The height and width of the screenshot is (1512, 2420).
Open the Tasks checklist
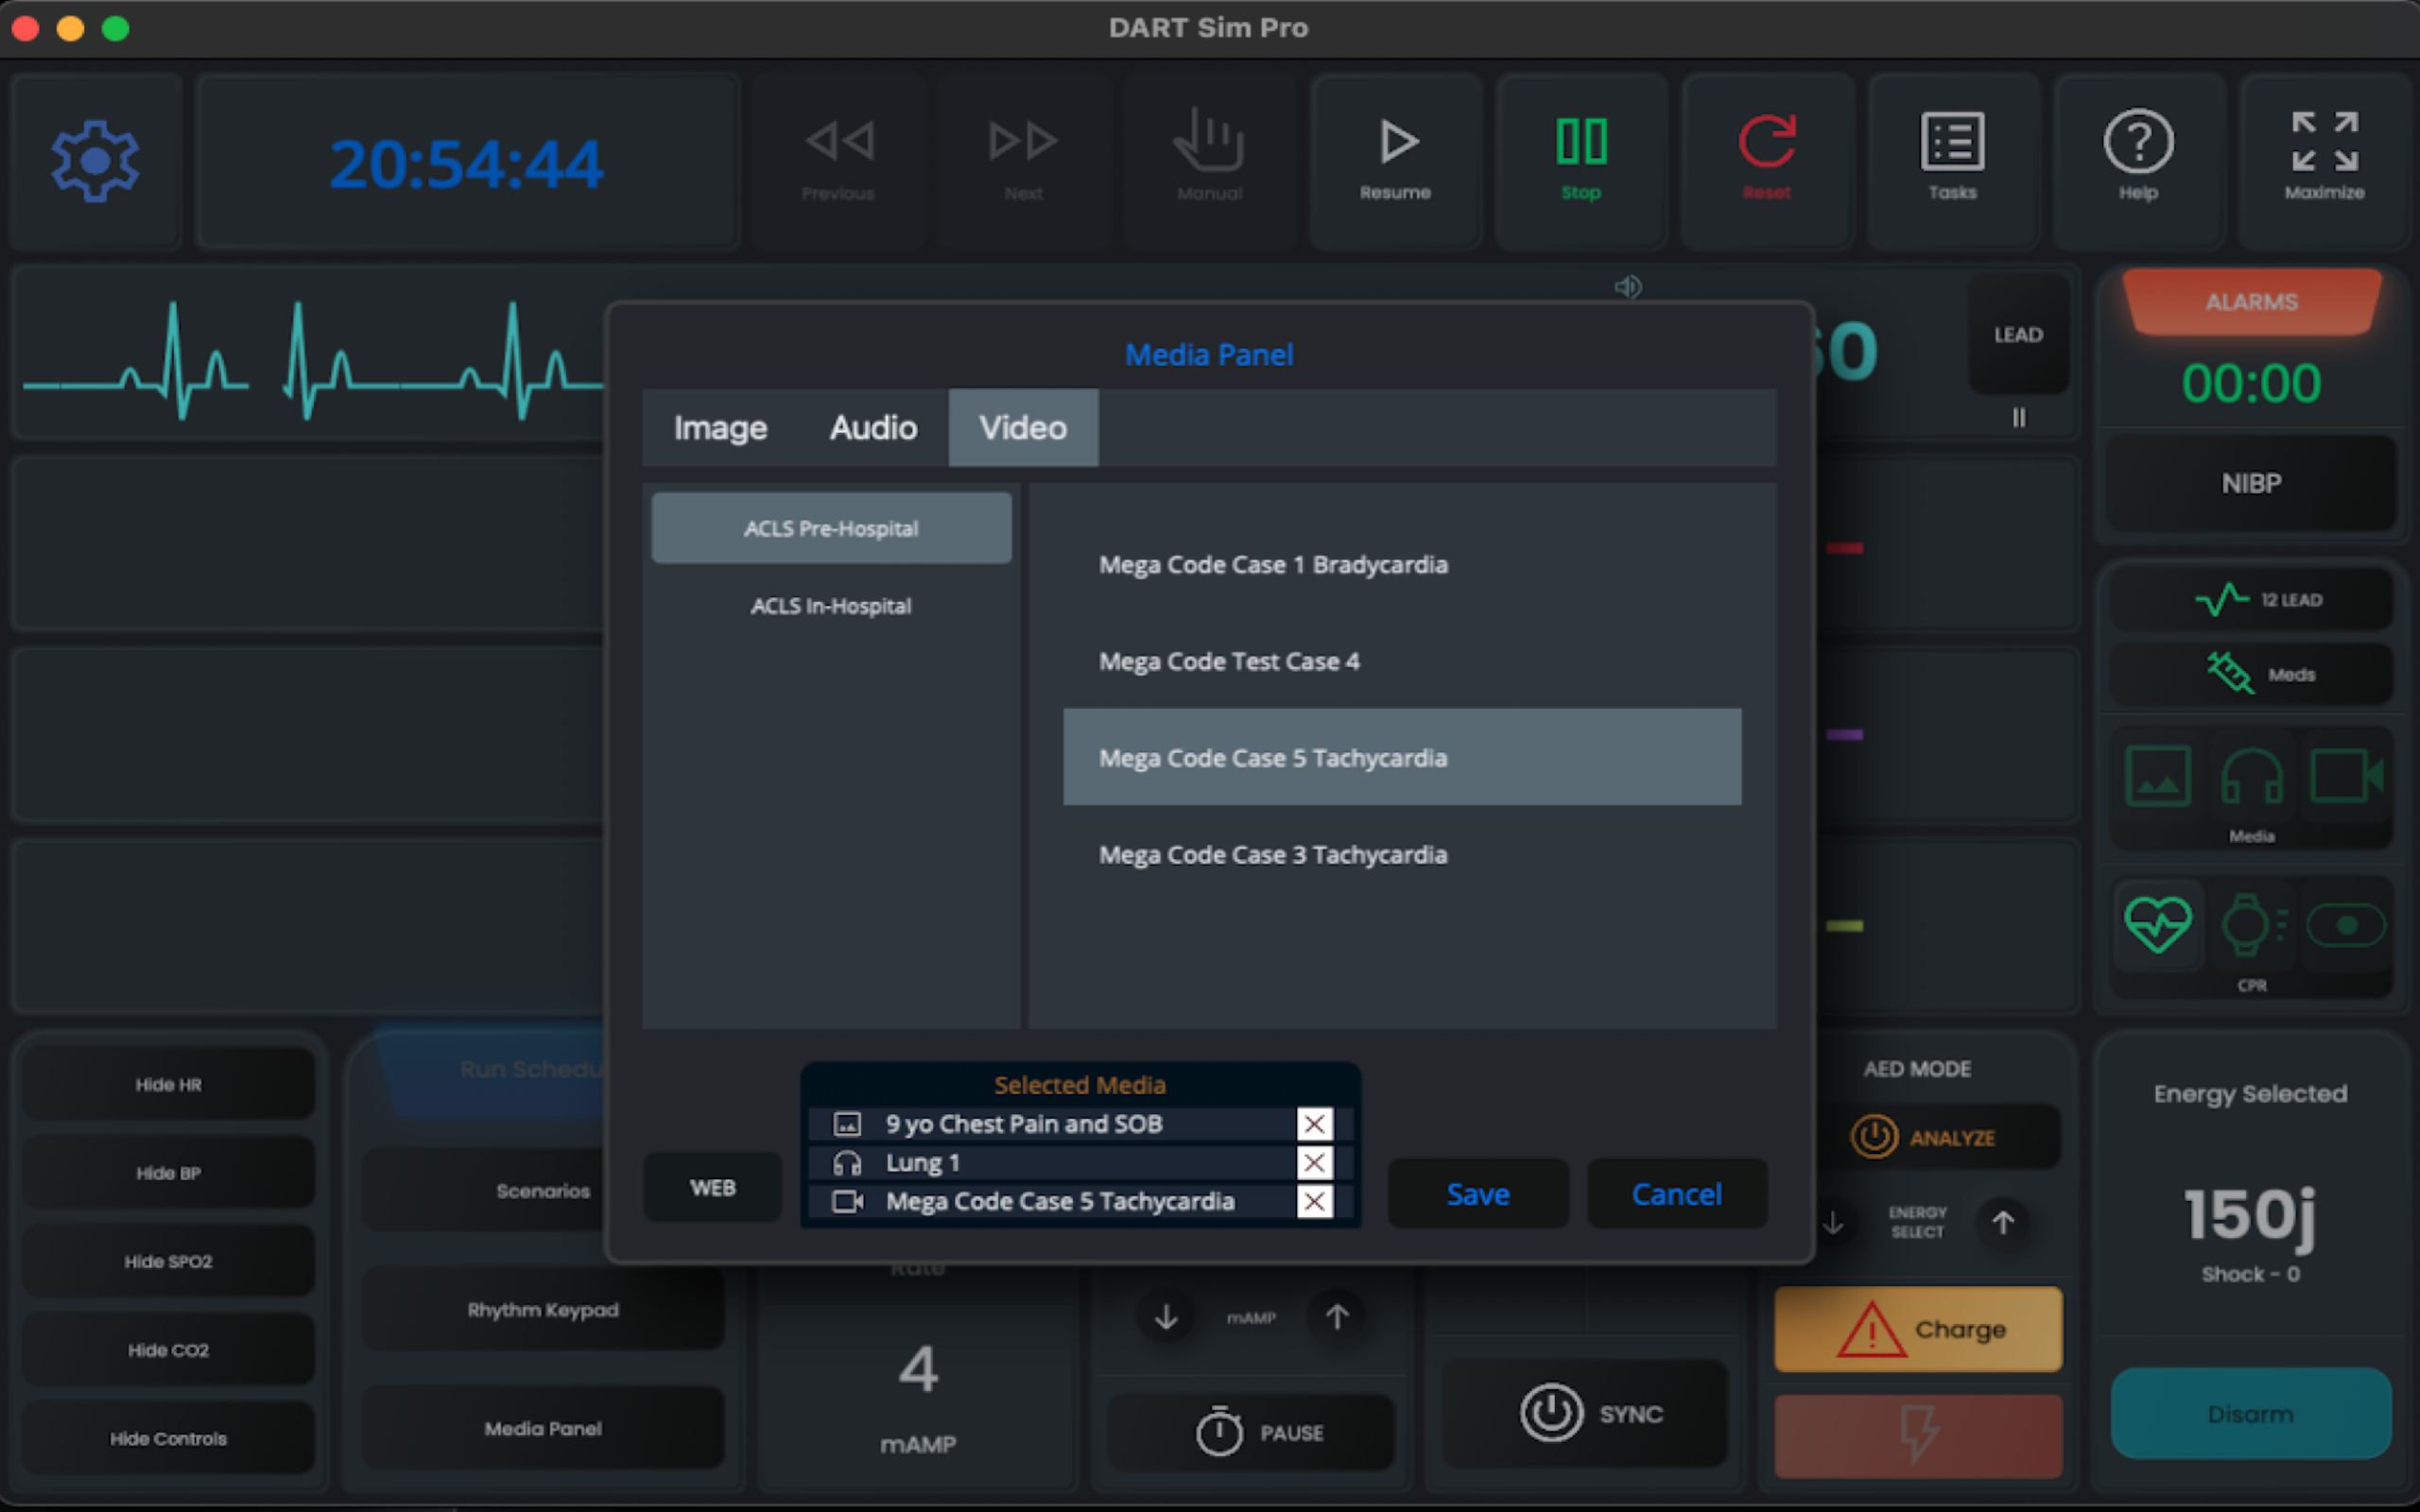pyautogui.click(x=1952, y=160)
